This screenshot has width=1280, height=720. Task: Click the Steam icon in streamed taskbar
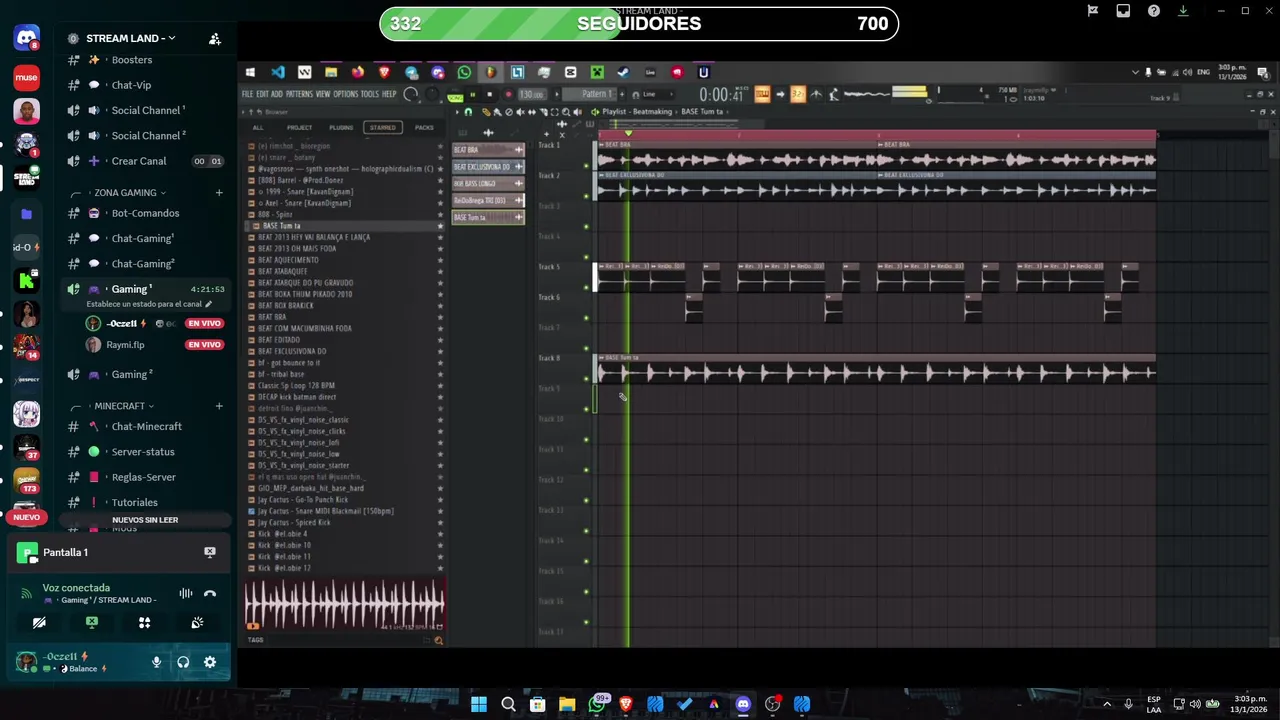623,72
